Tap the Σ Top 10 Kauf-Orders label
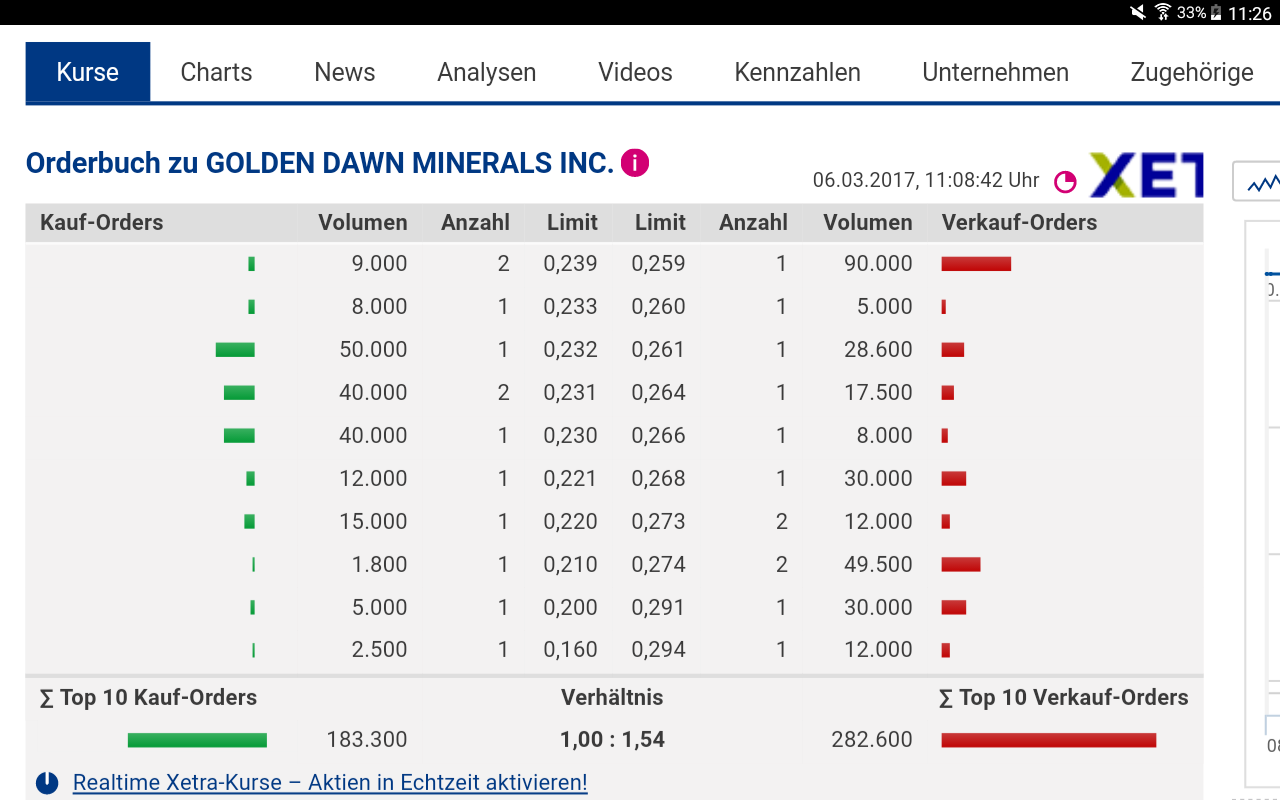The width and height of the screenshot is (1280, 800). tap(148, 698)
